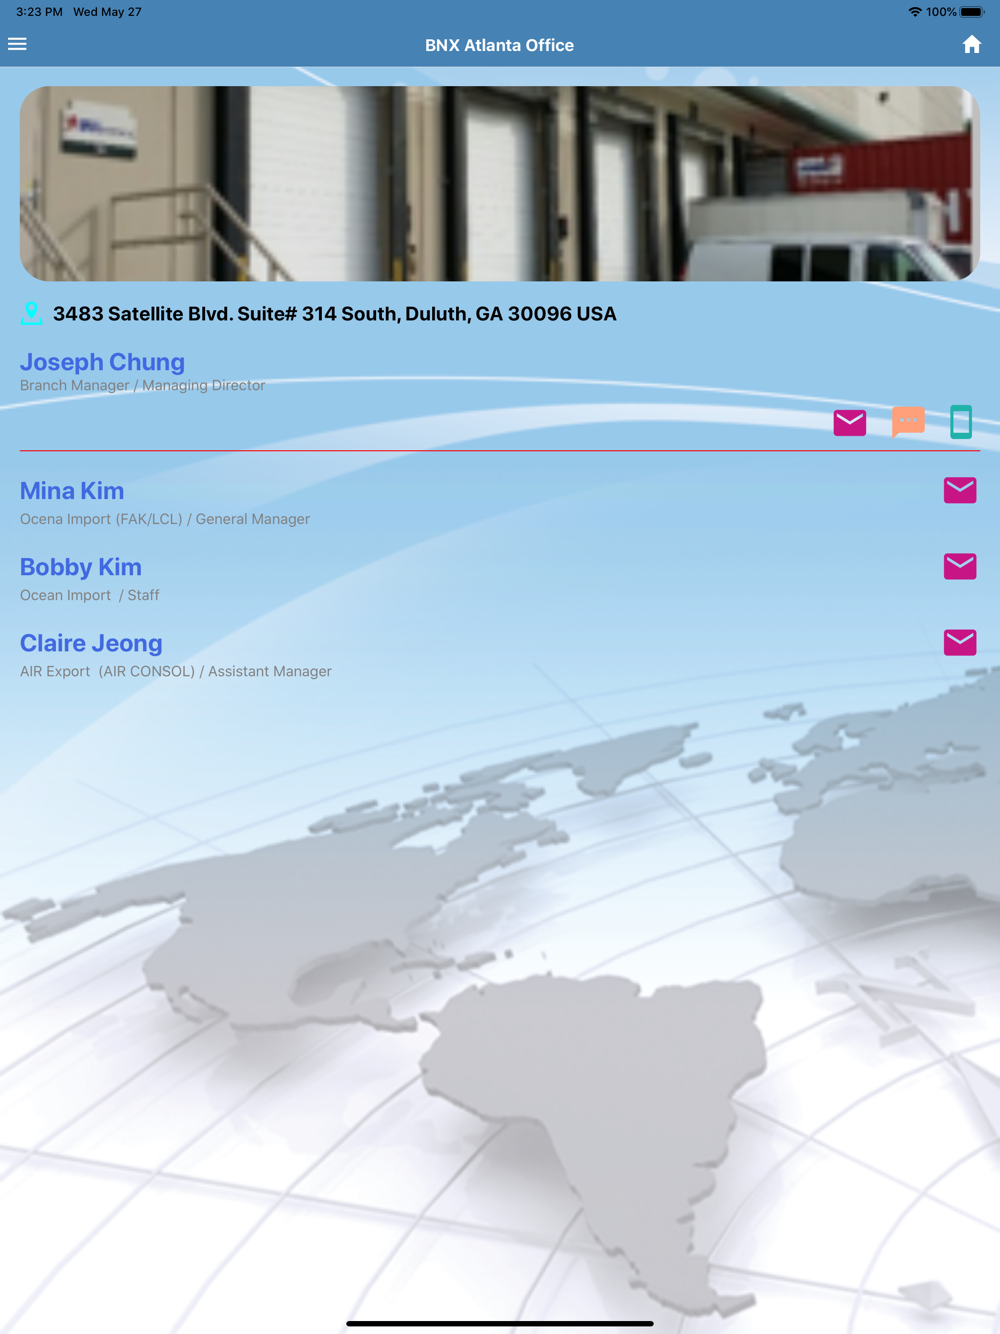Tap 'Ocena Import (FAK/LCL) / General Manager' text
The width and height of the screenshot is (1000, 1334).
click(165, 519)
